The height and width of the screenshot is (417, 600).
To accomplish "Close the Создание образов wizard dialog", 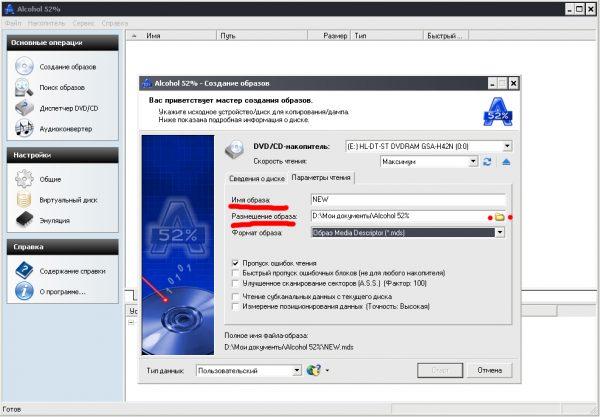I will click(x=514, y=83).
